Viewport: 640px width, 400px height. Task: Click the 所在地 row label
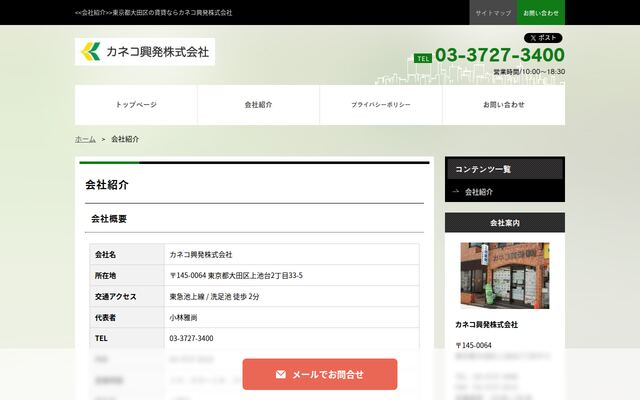(105, 276)
